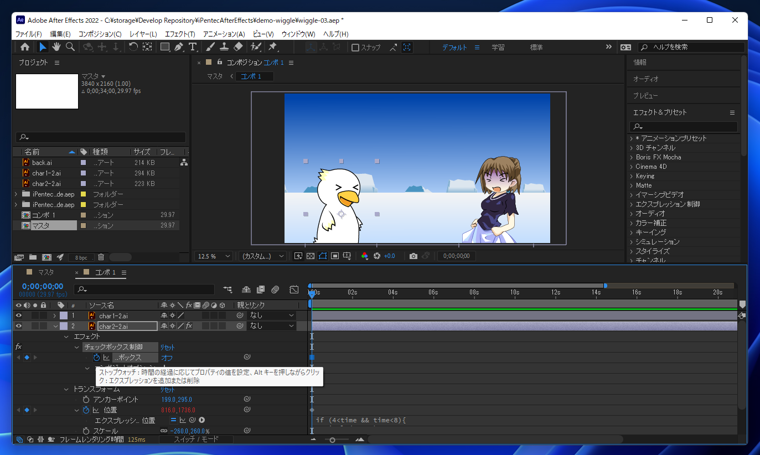Toggle the アンカーポイント stopwatch
The height and width of the screenshot is (455, 760).
coord(86,400)
